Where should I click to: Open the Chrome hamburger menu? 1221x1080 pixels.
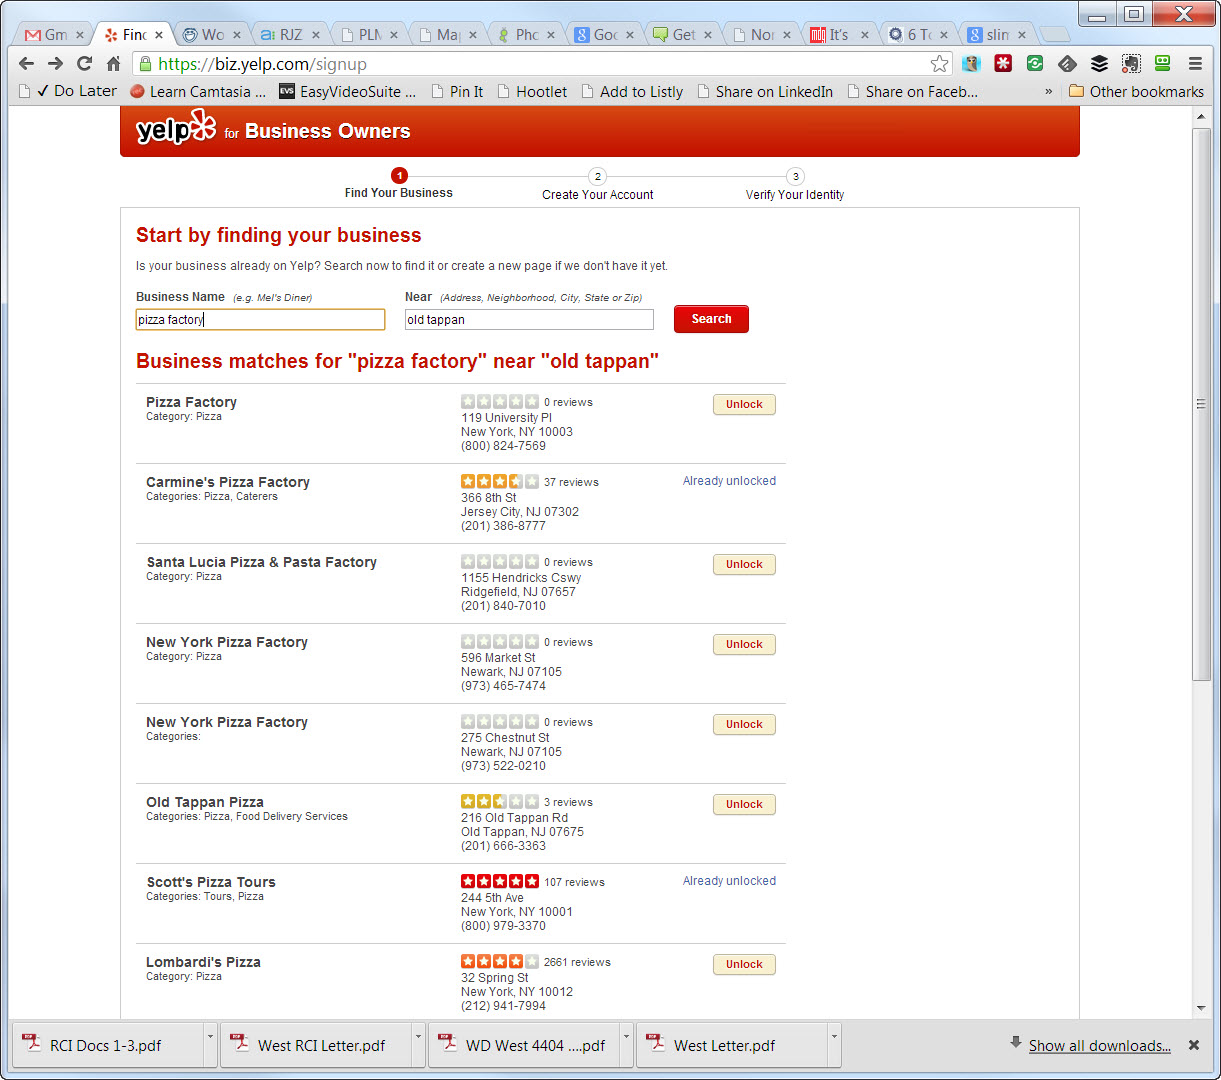1195,63
